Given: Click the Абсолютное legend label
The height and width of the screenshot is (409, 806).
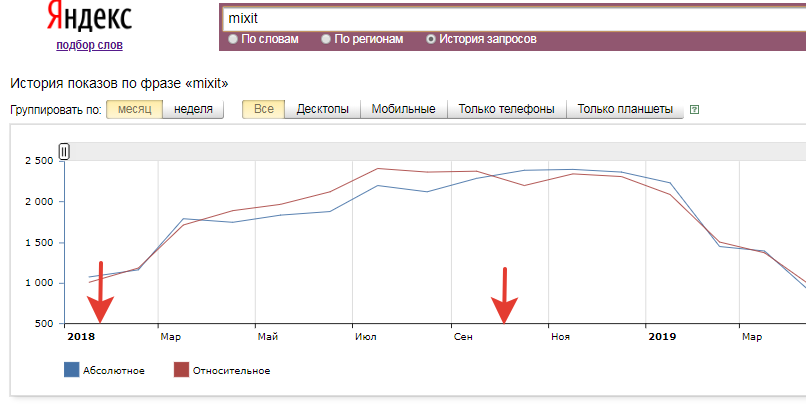Looking at the screenshot, I should tap(114, 370).
